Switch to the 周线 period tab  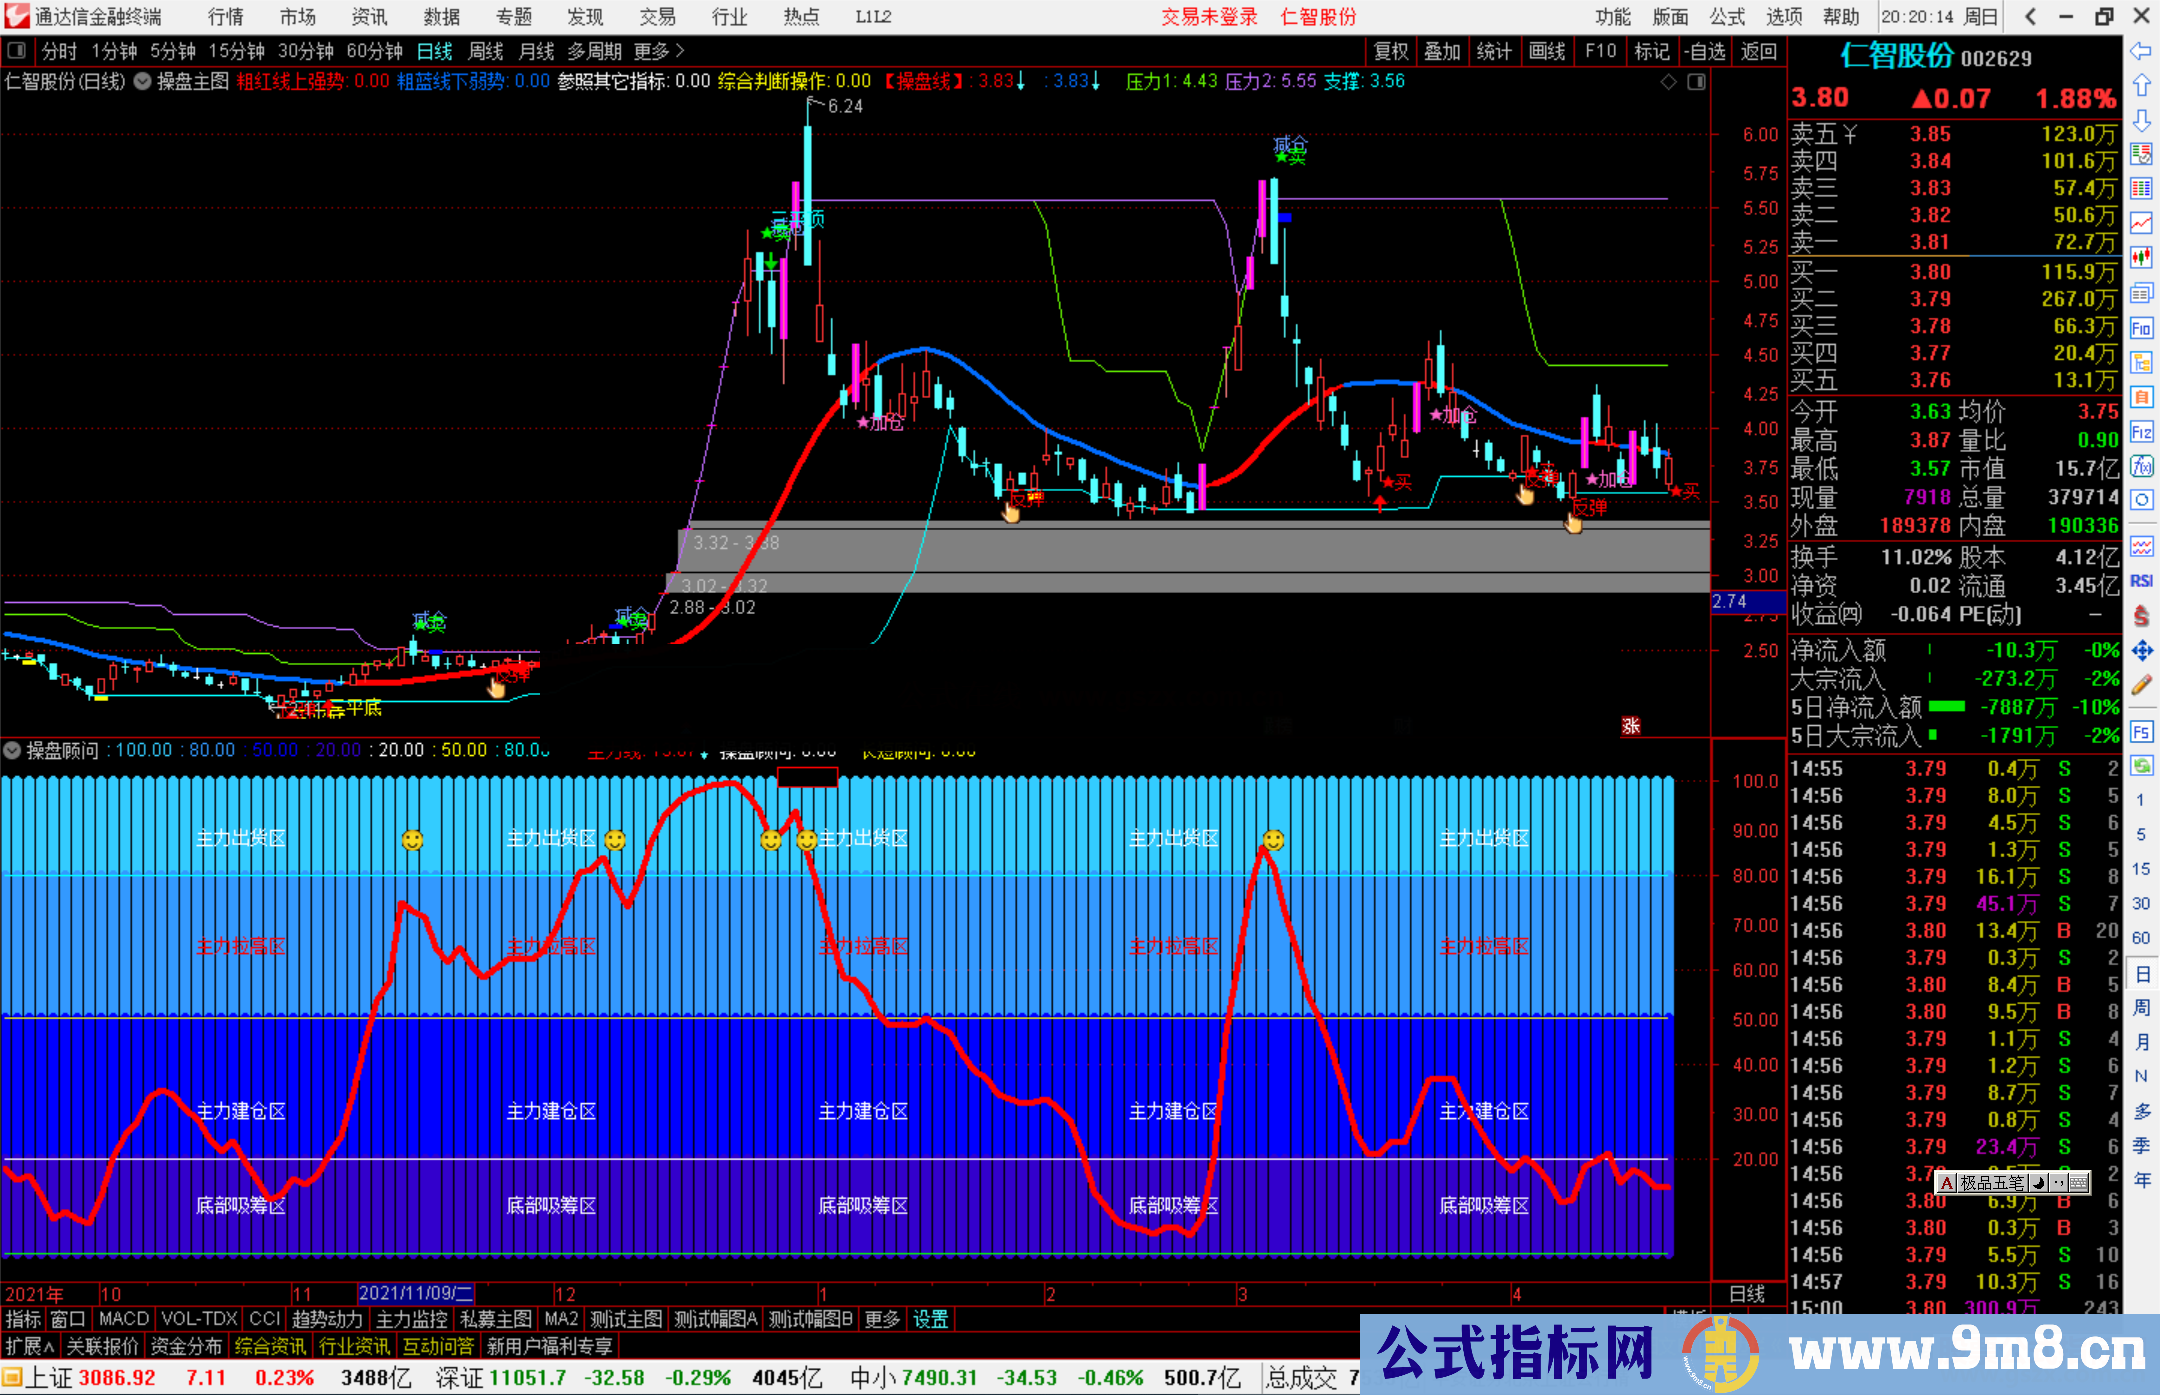tap(486, 51)
